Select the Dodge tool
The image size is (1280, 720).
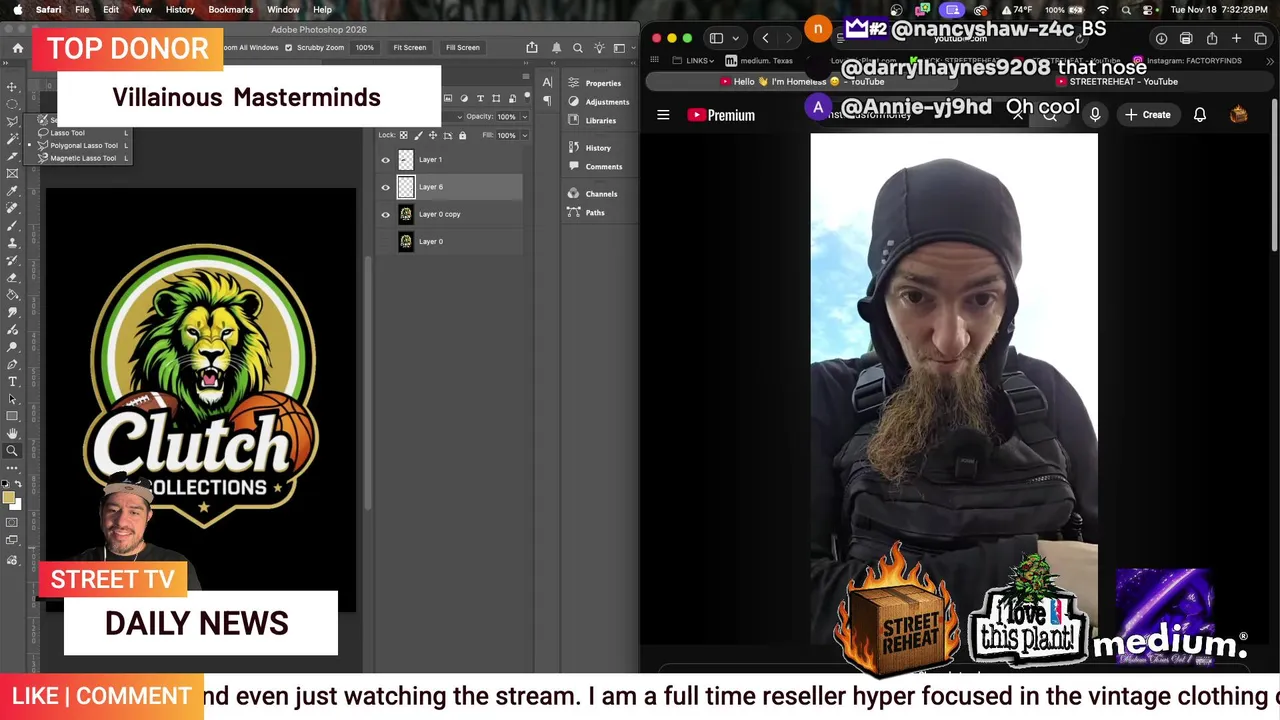coord(12,347)
